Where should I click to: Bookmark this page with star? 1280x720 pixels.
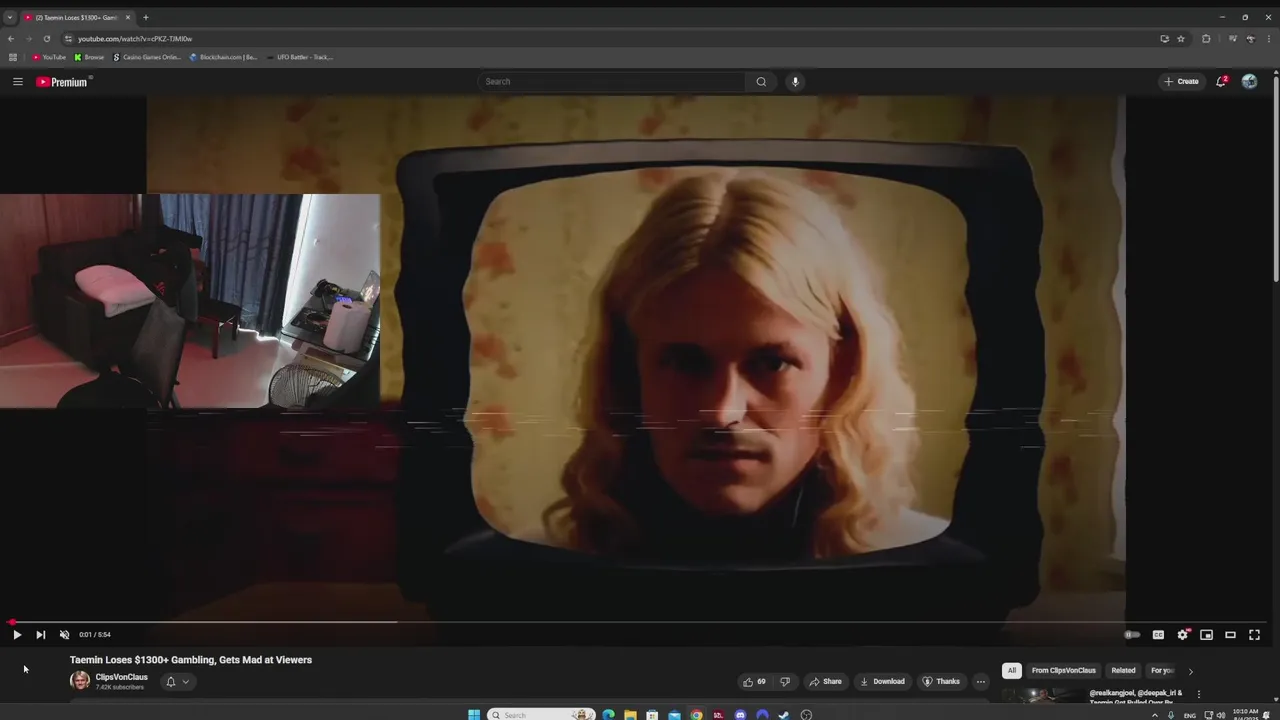click(1181, 39)
